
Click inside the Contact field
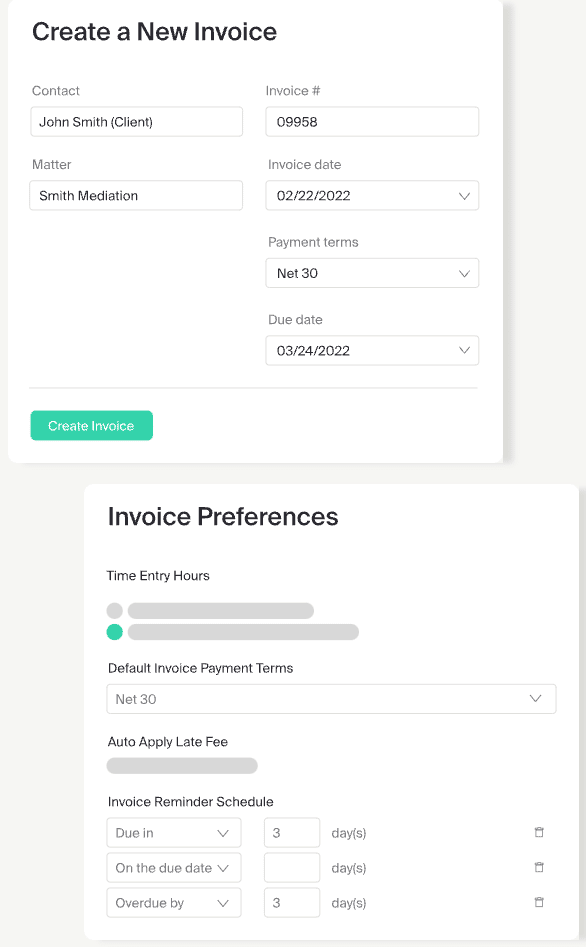(x=136, y=121)
